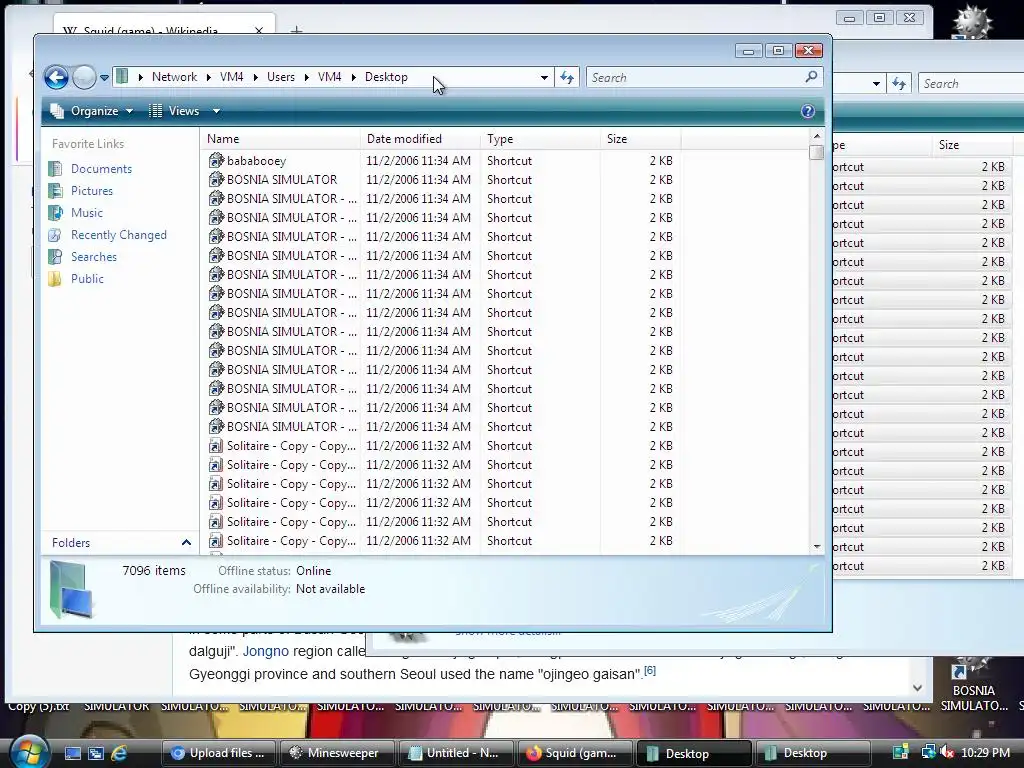1024x768 pixels.
Task: Select the Recently Changed link icon
Action: 56,234
